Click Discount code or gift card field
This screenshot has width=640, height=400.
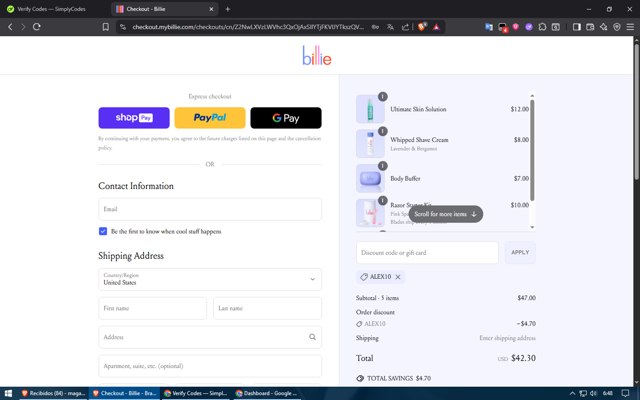(427, 252)
